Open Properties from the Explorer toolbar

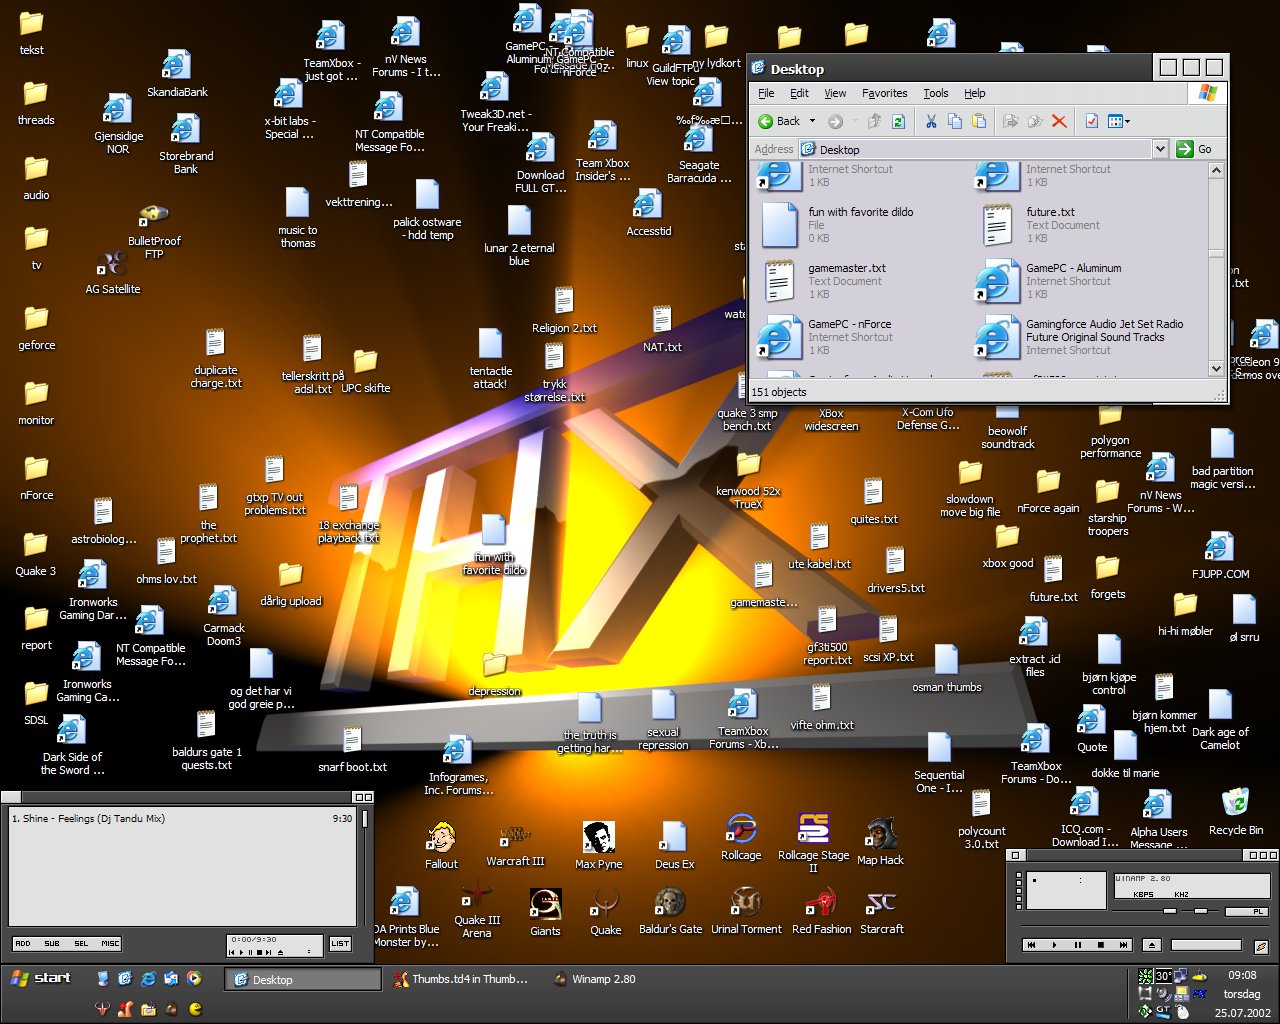pyautogui.click(x=1091, y=121)
